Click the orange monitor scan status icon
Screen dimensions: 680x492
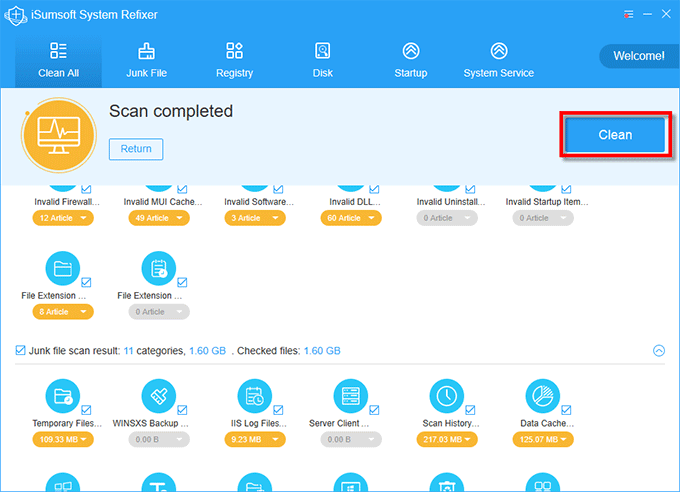pos(59,135)
